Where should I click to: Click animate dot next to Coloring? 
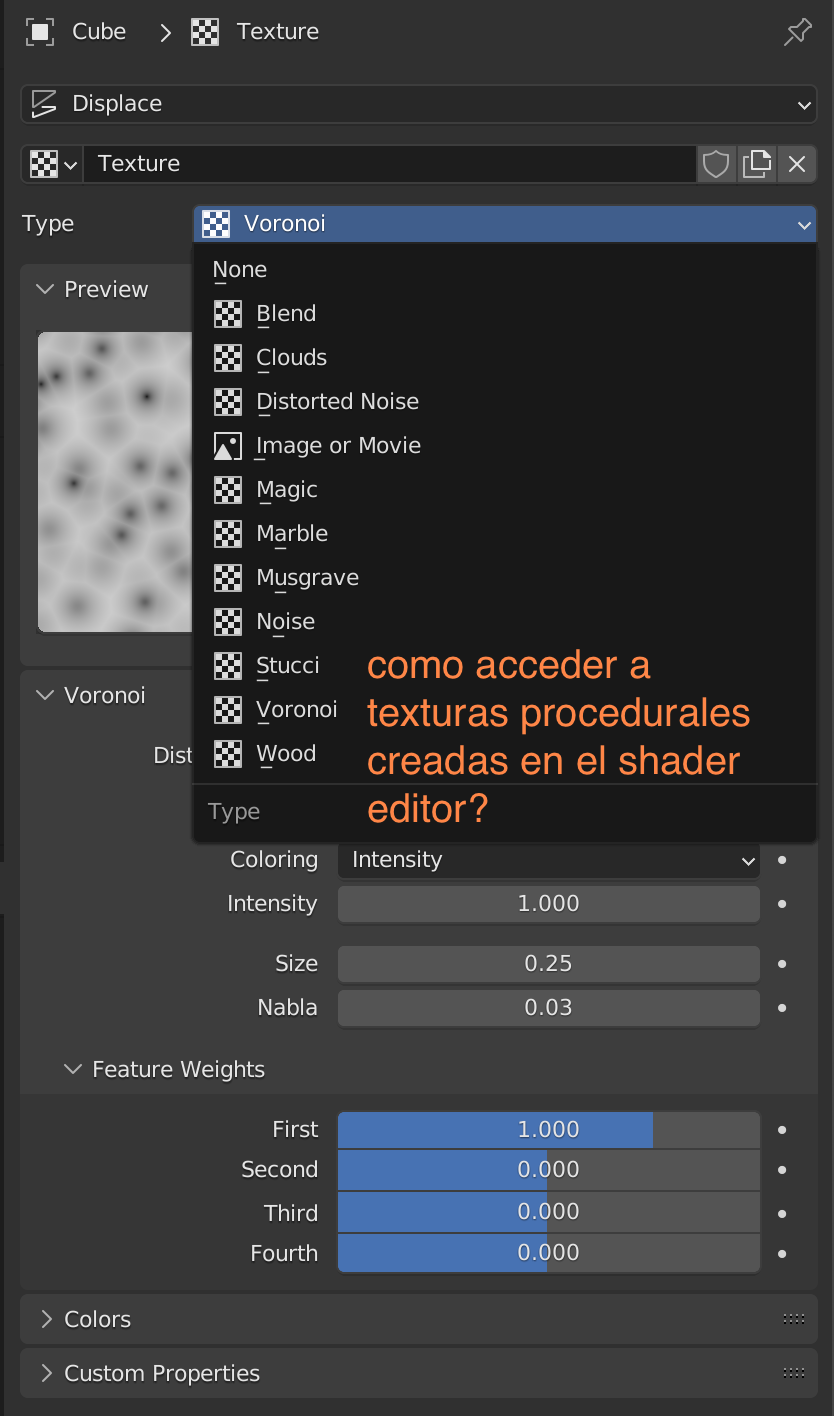(x=782, y=860)
